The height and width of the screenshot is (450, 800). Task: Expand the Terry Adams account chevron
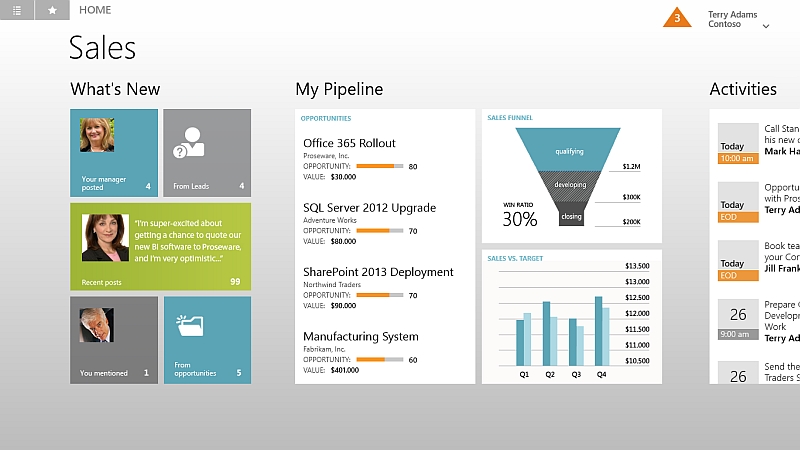pos(765,26)
